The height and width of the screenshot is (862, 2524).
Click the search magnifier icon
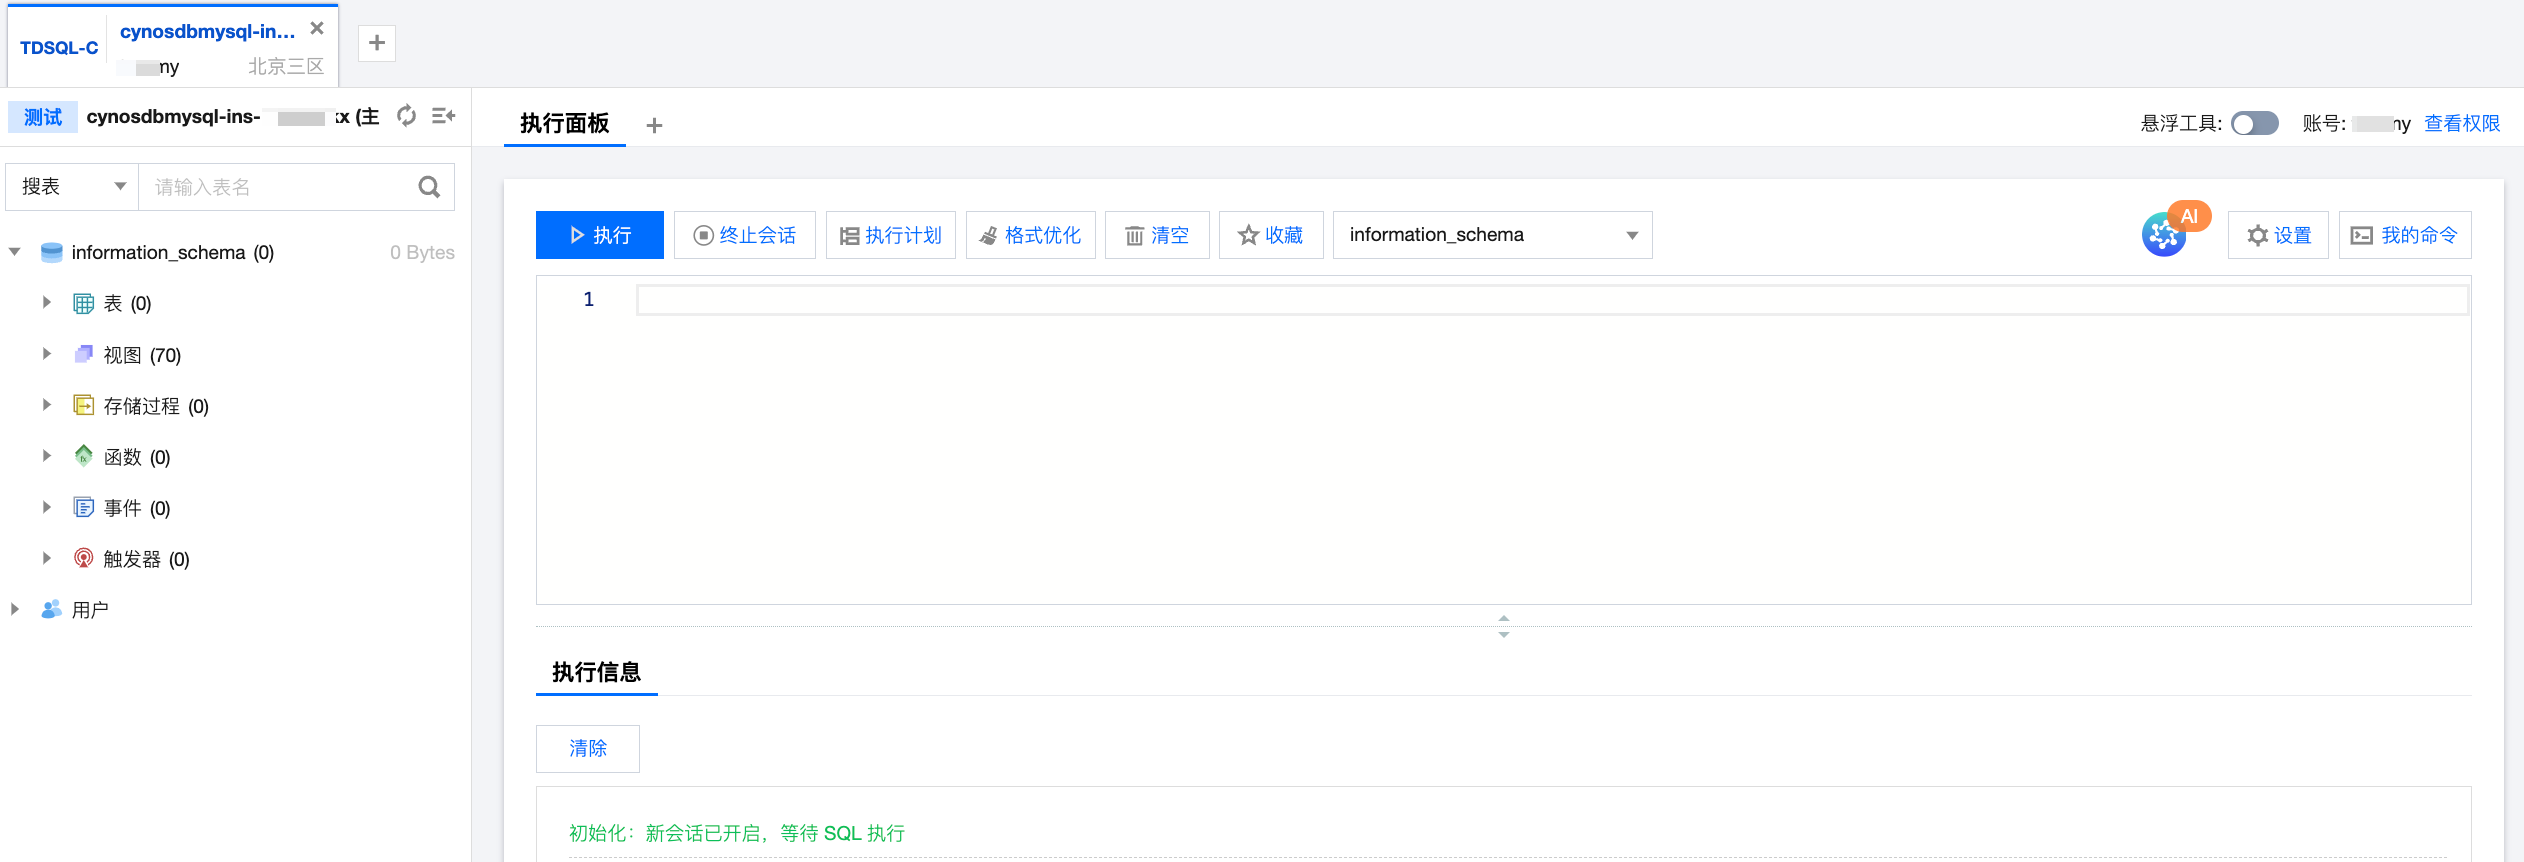tap(429, 187)
